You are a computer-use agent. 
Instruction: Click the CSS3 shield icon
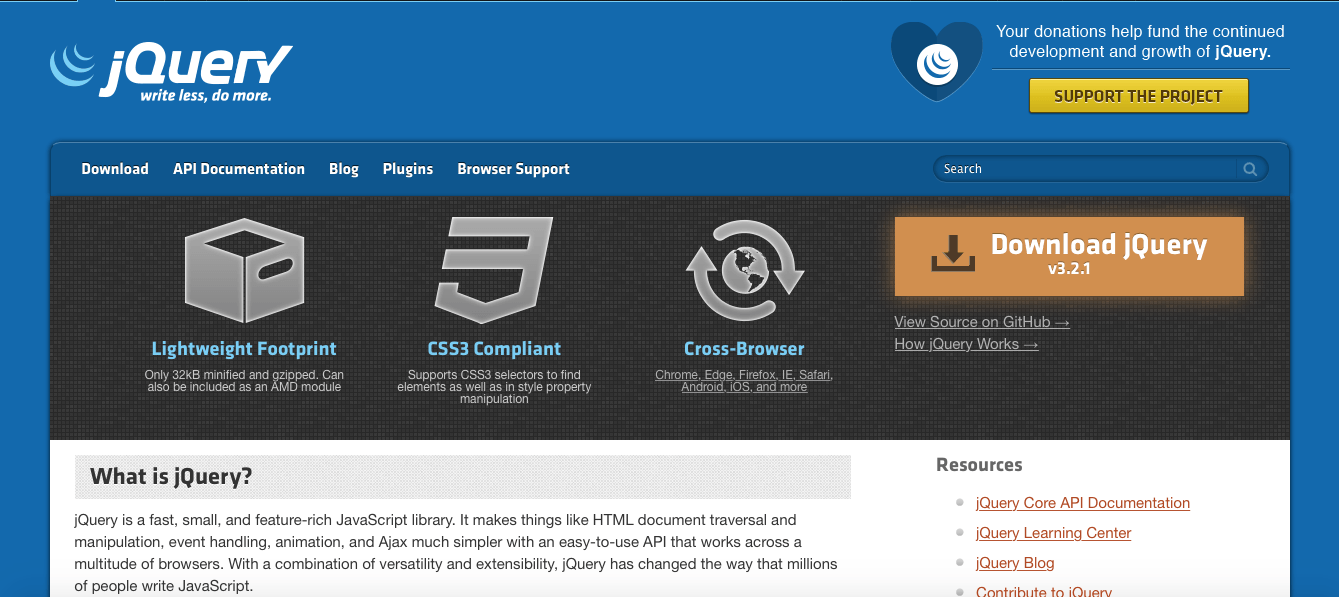click(x=493, y=265)
